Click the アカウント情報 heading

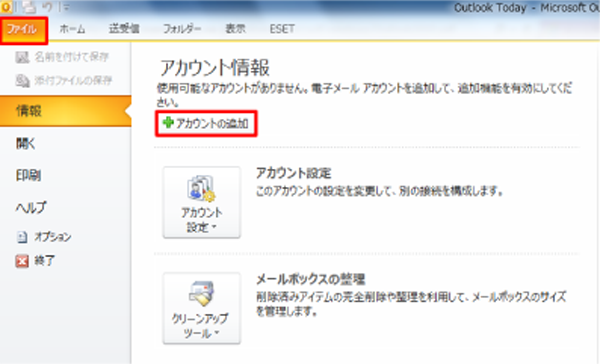click(x=215, y=68)
